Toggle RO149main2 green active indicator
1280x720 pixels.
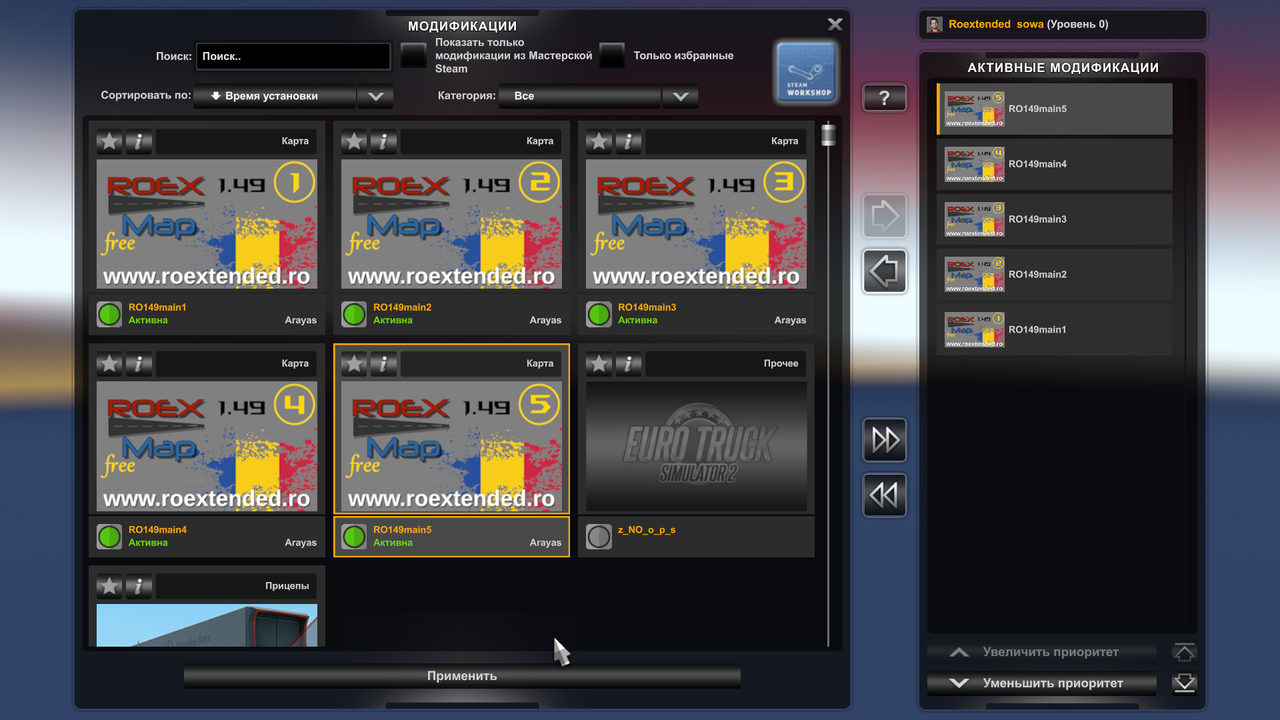coord(354,314)
